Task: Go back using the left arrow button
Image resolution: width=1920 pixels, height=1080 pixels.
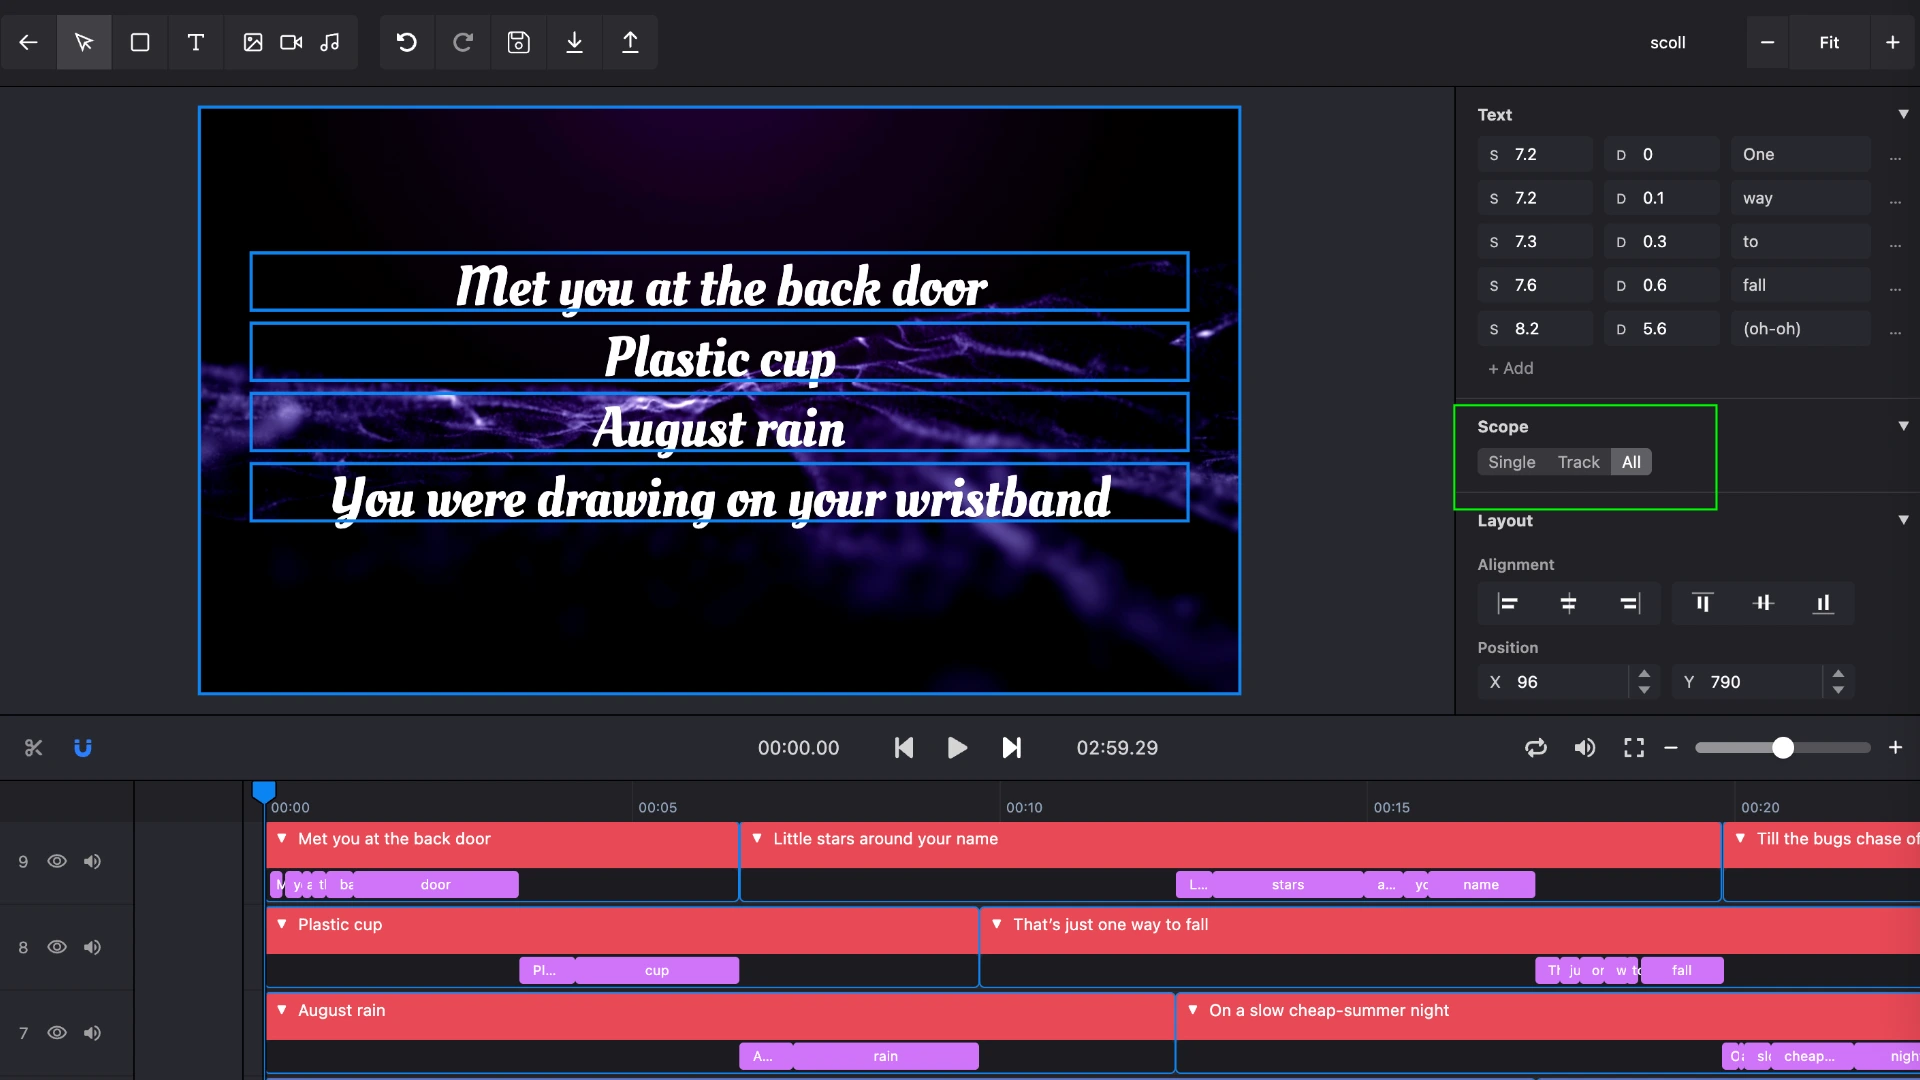Action: point(28,42)
